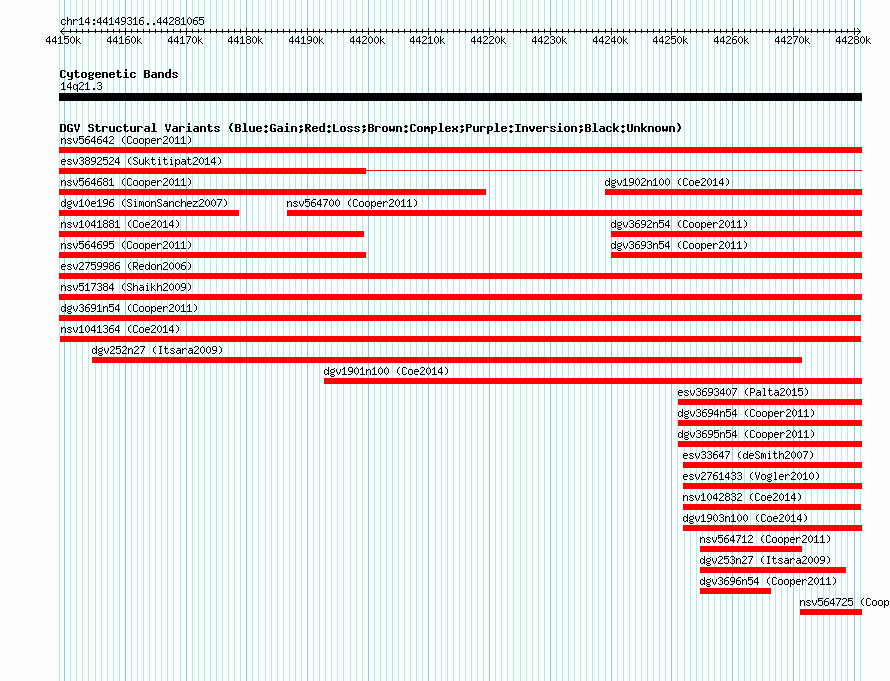Click the 44180k ruler tick label
890x681 pixels.
[245, 40]
